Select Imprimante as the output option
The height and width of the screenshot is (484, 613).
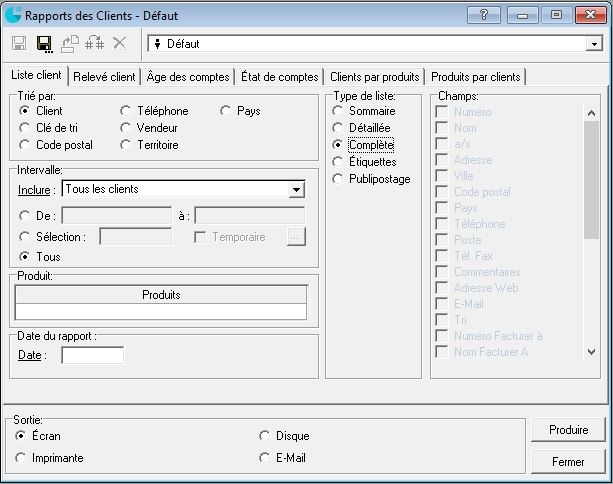point(22,458)
